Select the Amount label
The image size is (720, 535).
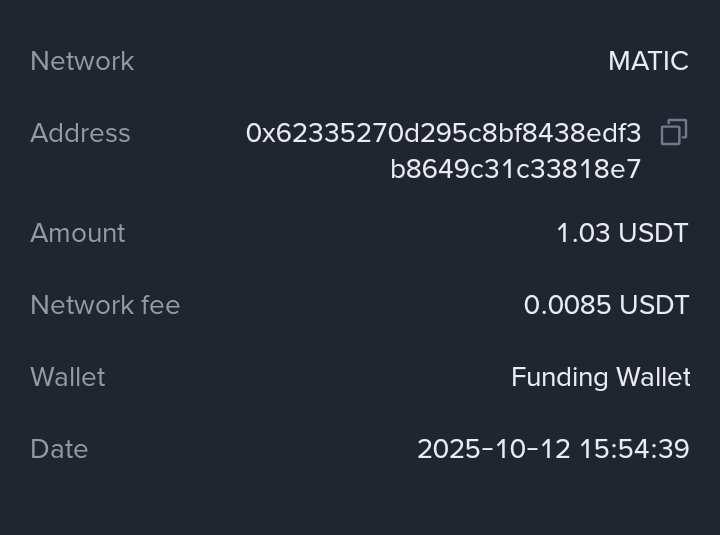tap(77, 233)
